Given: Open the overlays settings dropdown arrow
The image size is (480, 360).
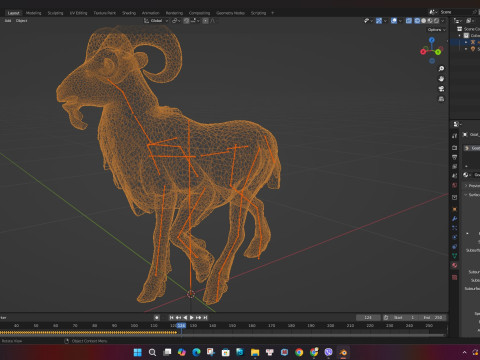Looking at the screenshot, I should tap(400, 21).
